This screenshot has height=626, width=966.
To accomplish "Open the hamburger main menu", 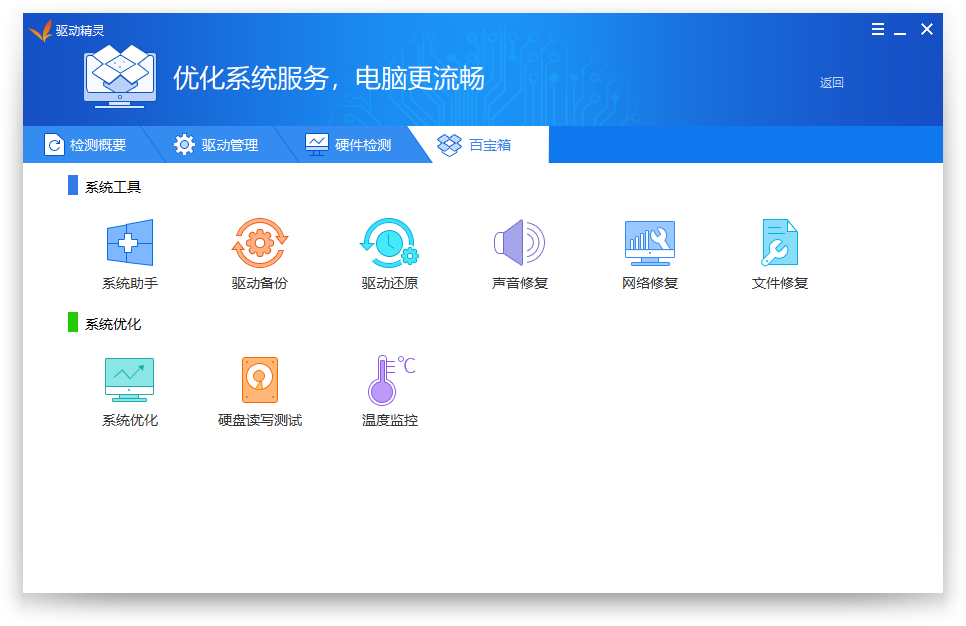I will 877,30.
